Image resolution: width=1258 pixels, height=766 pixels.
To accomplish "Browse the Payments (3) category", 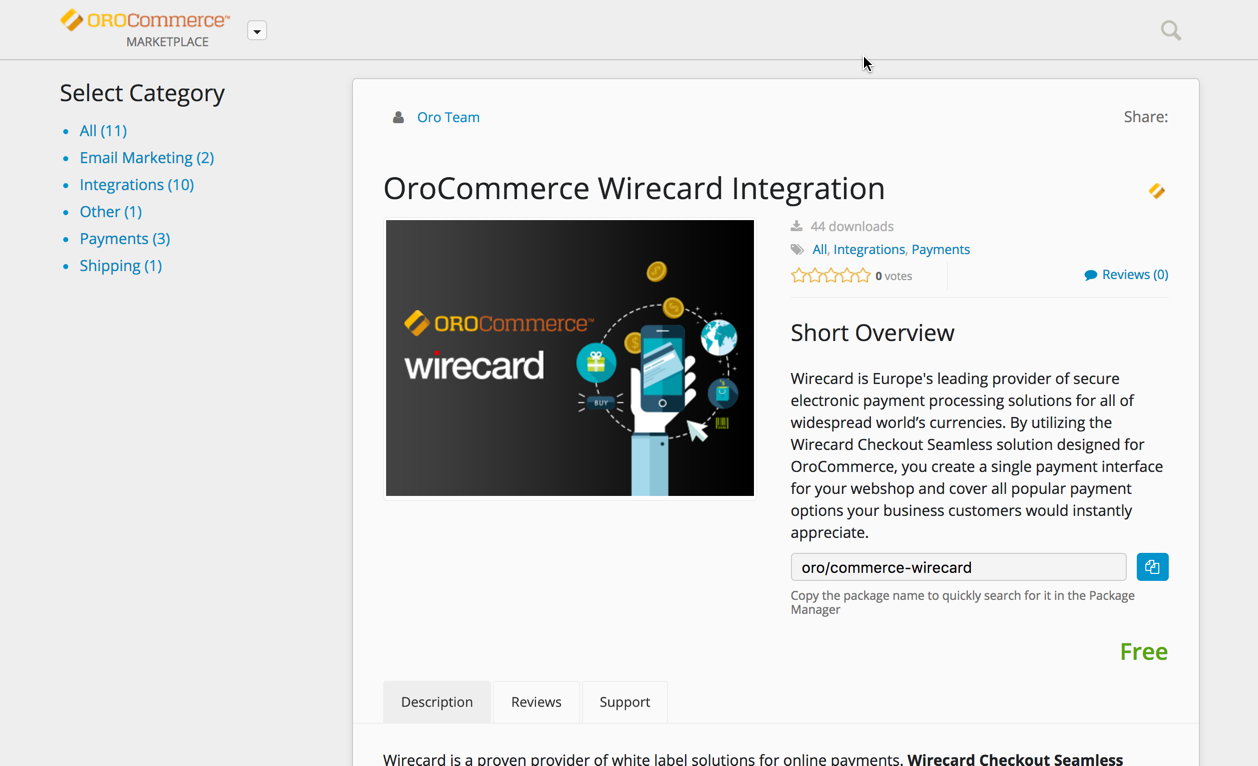I will [x=125, y=239].
